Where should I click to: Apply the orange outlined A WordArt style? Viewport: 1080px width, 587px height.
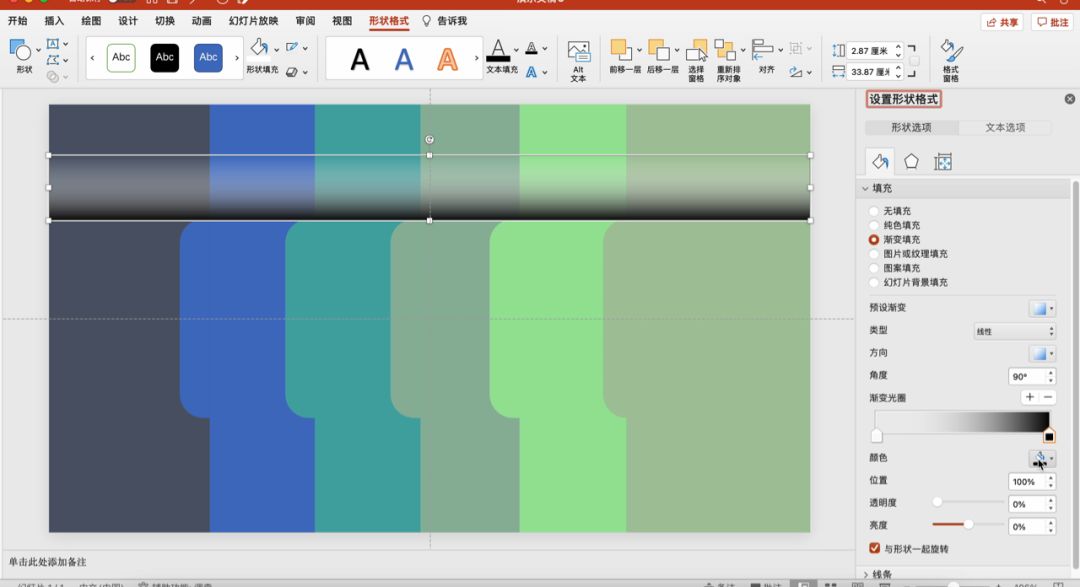448,60
